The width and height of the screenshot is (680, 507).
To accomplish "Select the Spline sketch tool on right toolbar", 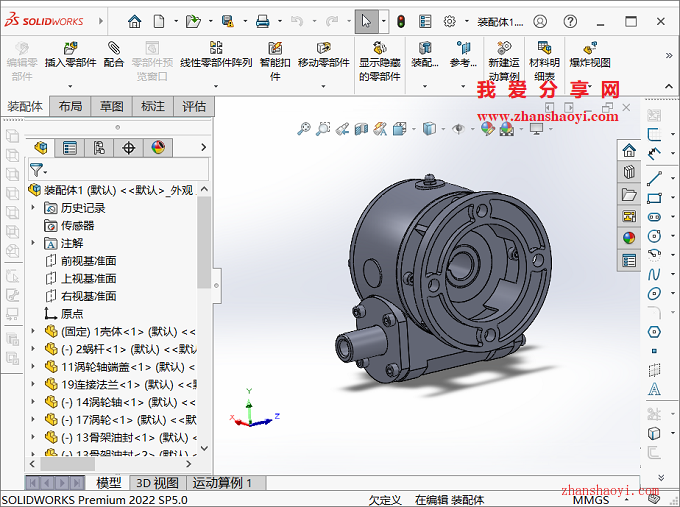I will (x=654, y=274).
